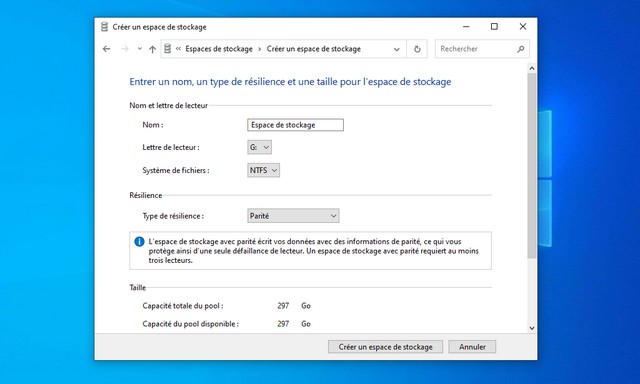Click the page heading Entrer un nom
Screen dimensions: 640x384
pyautogui.click(x=290, y=82)
